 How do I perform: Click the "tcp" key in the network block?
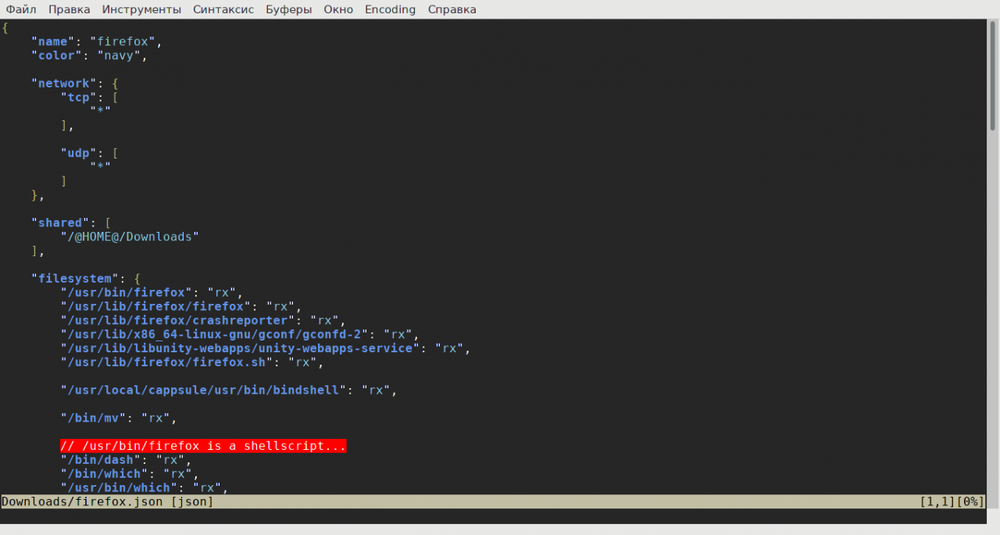80,98
